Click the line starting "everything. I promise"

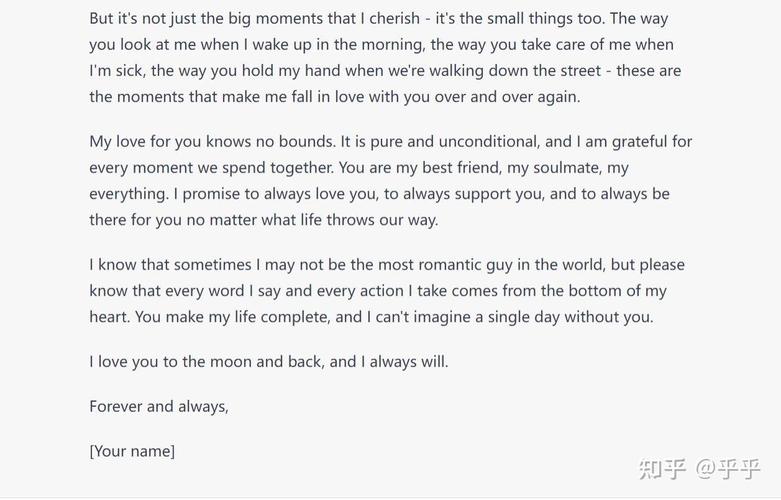coord(379,193)
